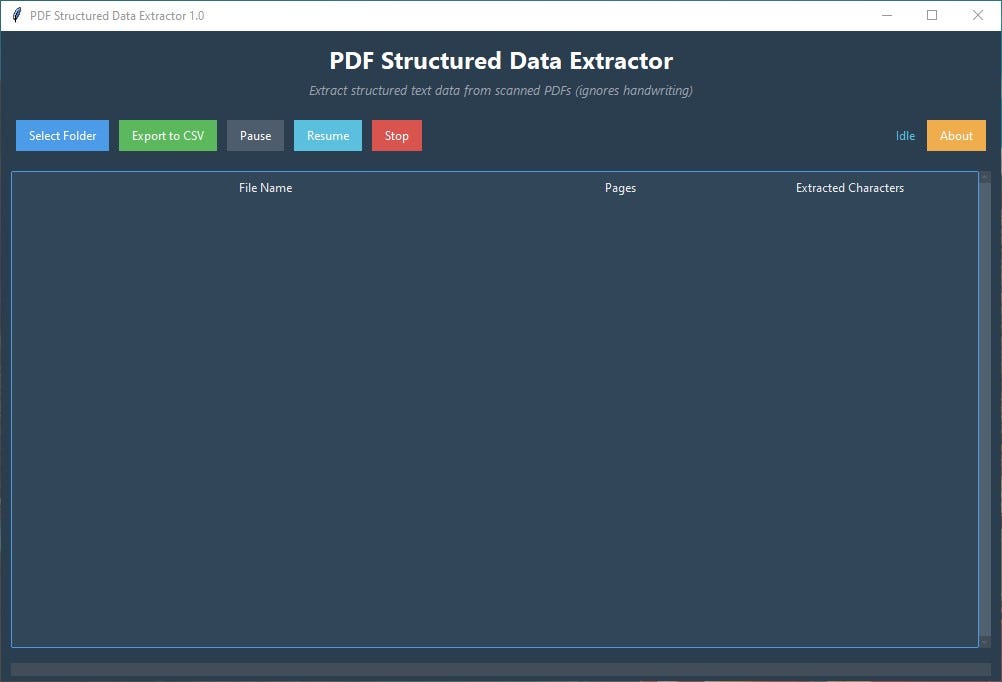This screenshot has height=682, width=1002.
Task: Click the Idle status label
Action: pos(905,136)
